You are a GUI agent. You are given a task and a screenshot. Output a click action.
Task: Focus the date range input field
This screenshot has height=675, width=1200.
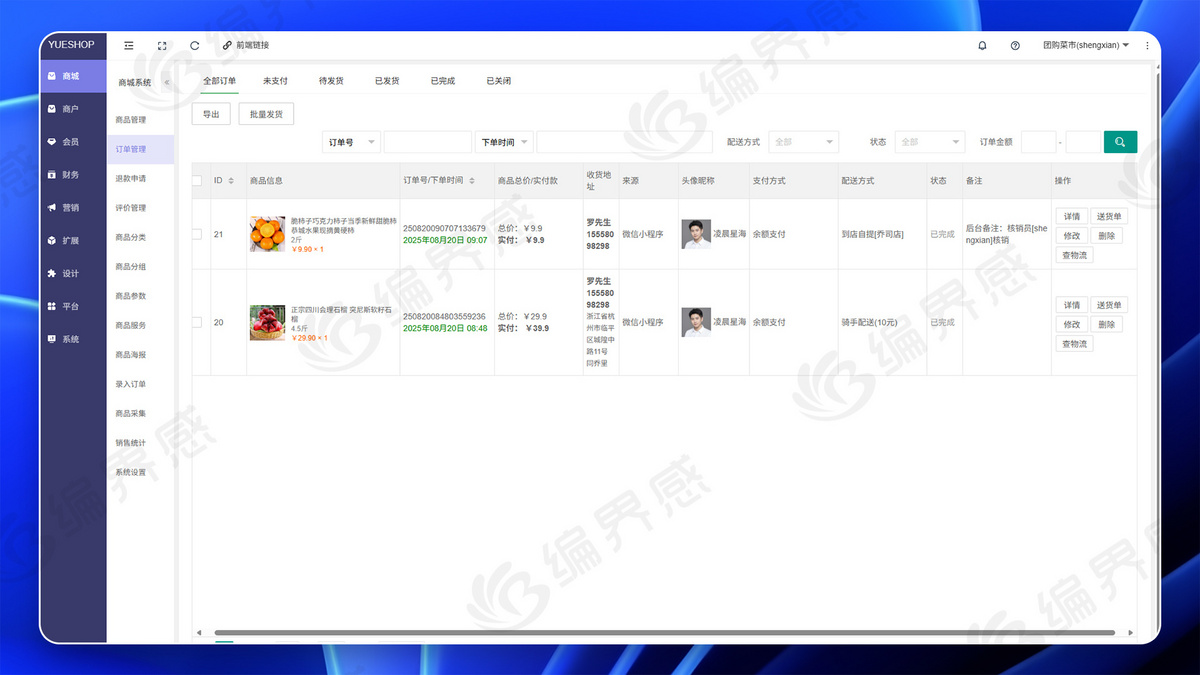tap(625, 142)
